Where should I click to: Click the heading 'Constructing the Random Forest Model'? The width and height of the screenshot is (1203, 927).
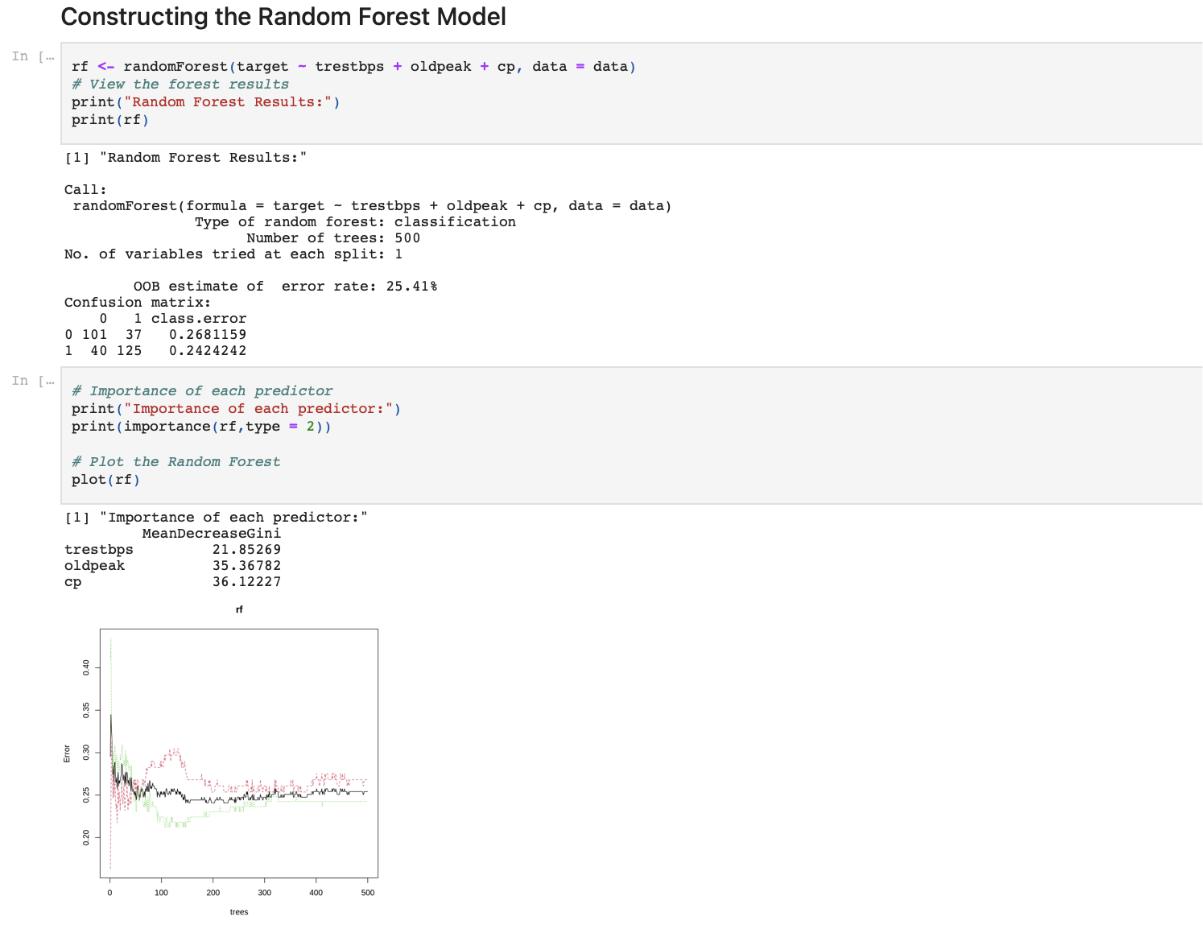point(284,17)
